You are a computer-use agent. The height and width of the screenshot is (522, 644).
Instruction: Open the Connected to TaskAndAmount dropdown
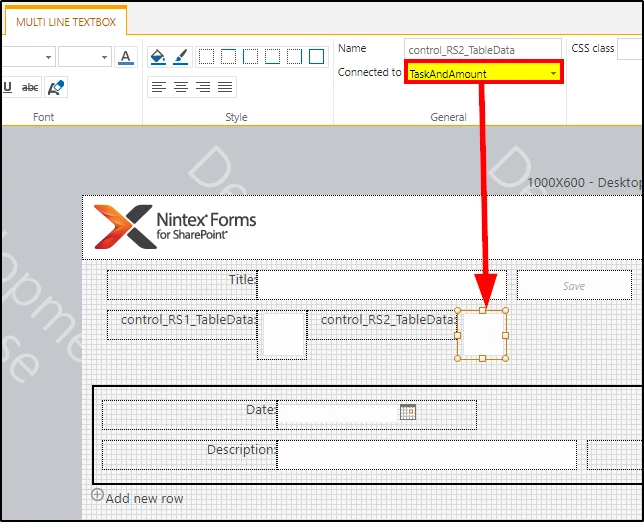pyautogui.click(x=483, y=73)
